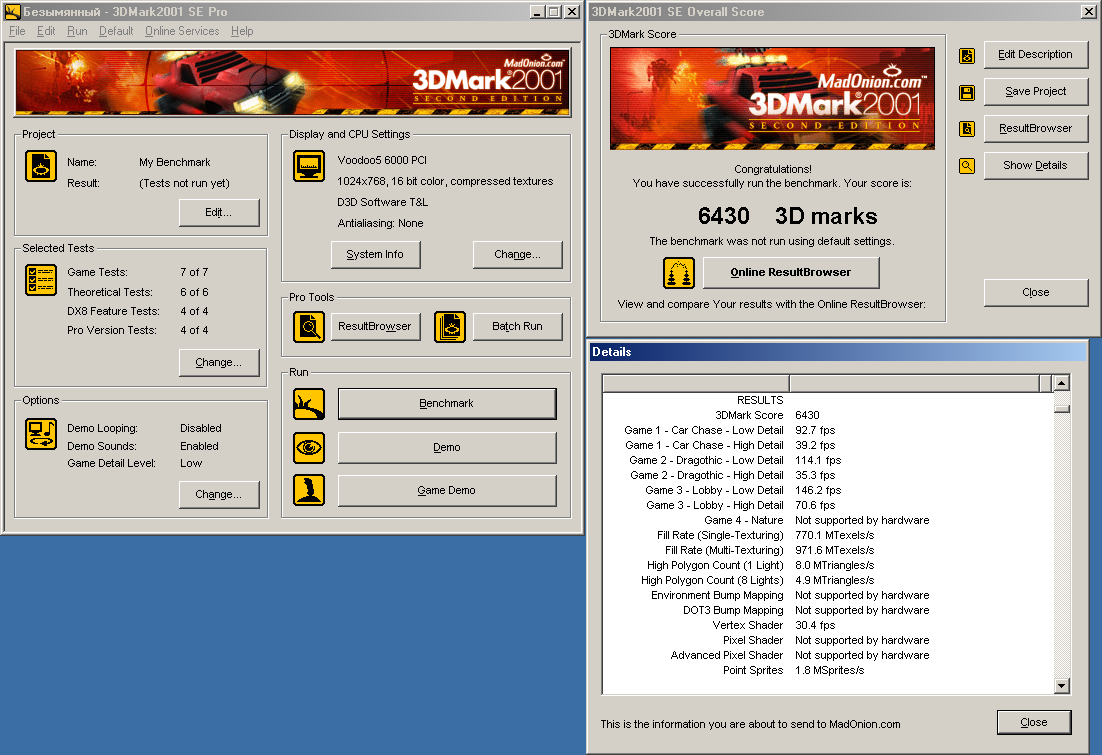Click the Options music-and-monitor icon
The height and width of the screenshot is (755, 1102).
click(x=41, y=434)
